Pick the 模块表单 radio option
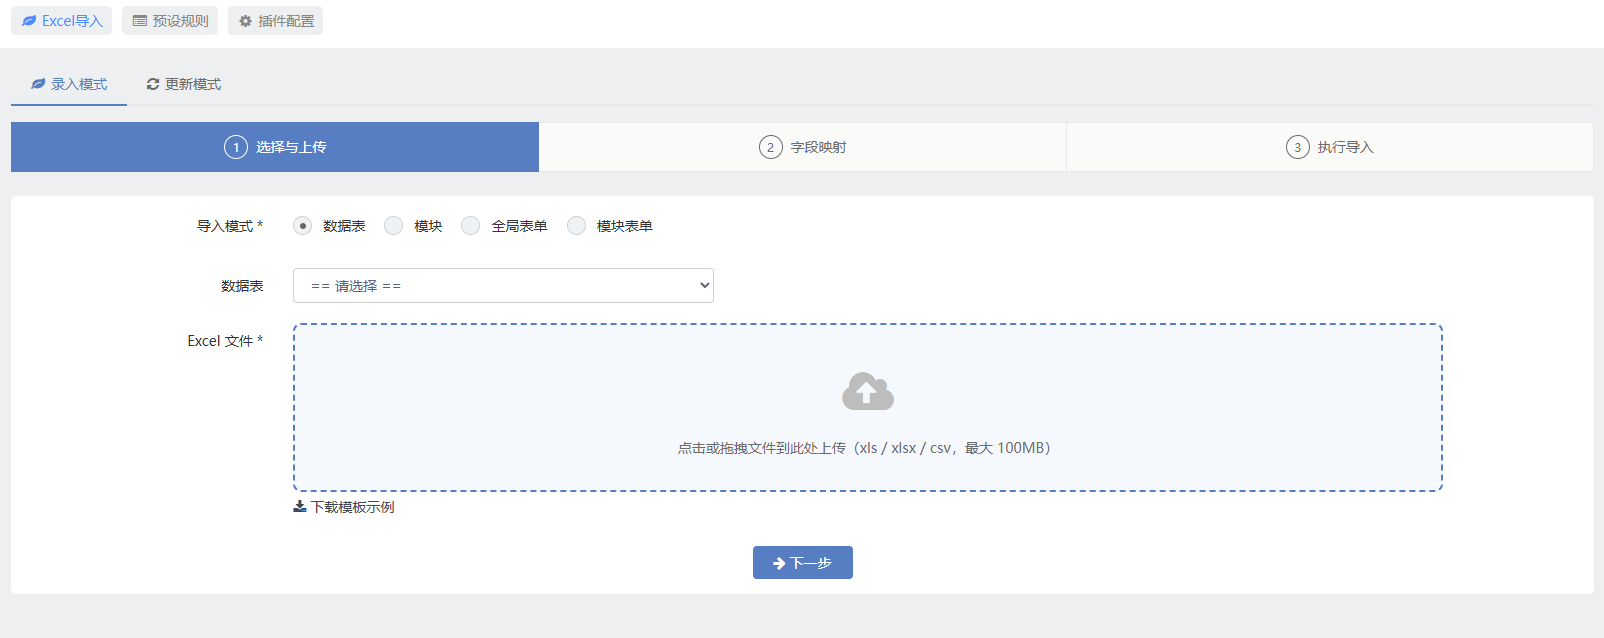 [577, 226]
